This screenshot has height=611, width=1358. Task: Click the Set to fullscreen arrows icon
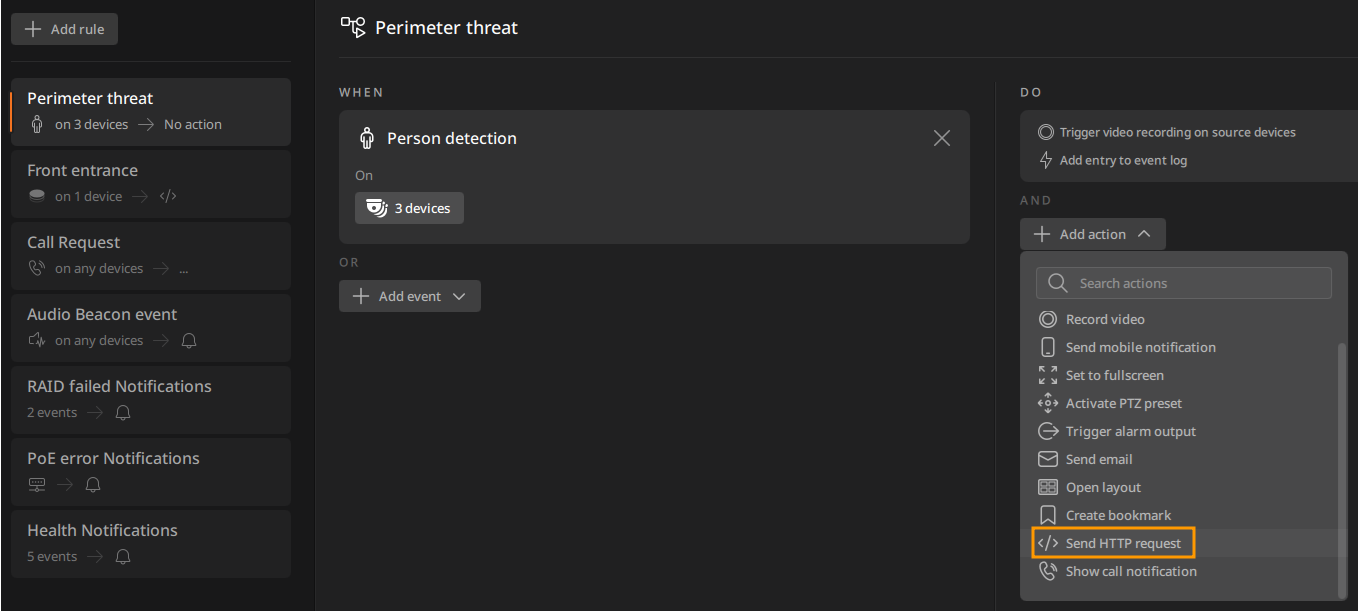(1048, 375)
